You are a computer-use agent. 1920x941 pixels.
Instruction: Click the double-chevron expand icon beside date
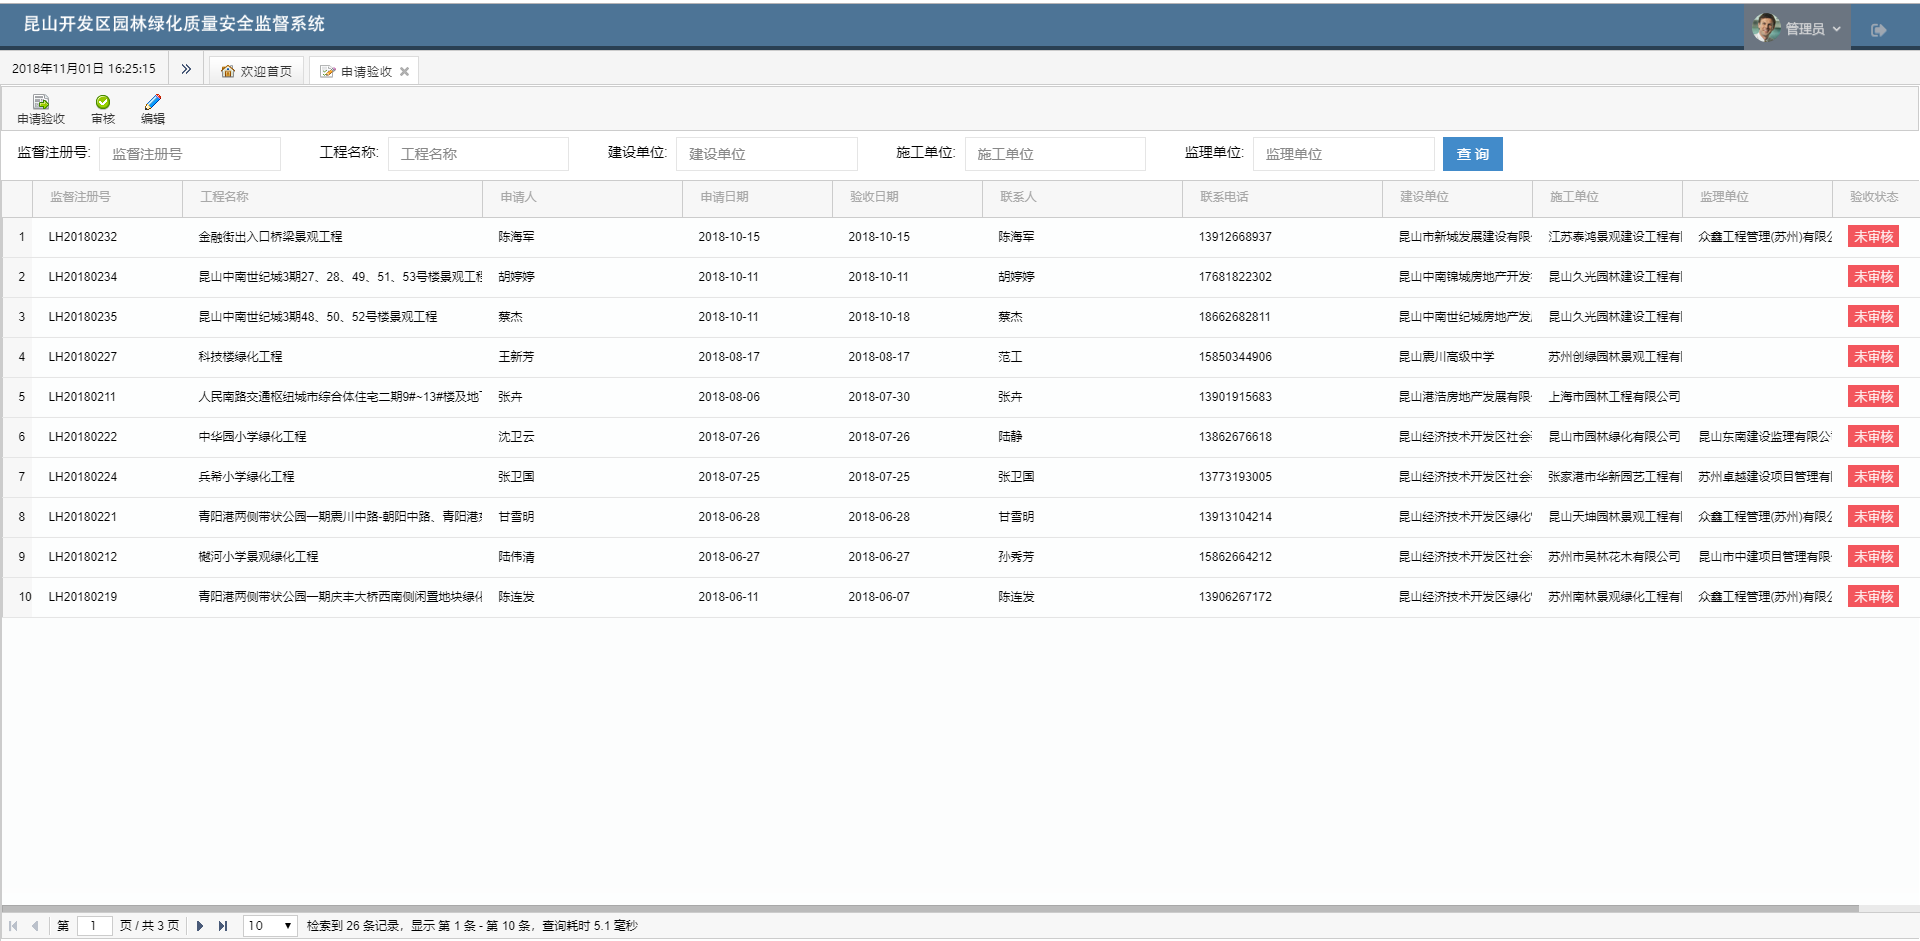click(186, 69)
